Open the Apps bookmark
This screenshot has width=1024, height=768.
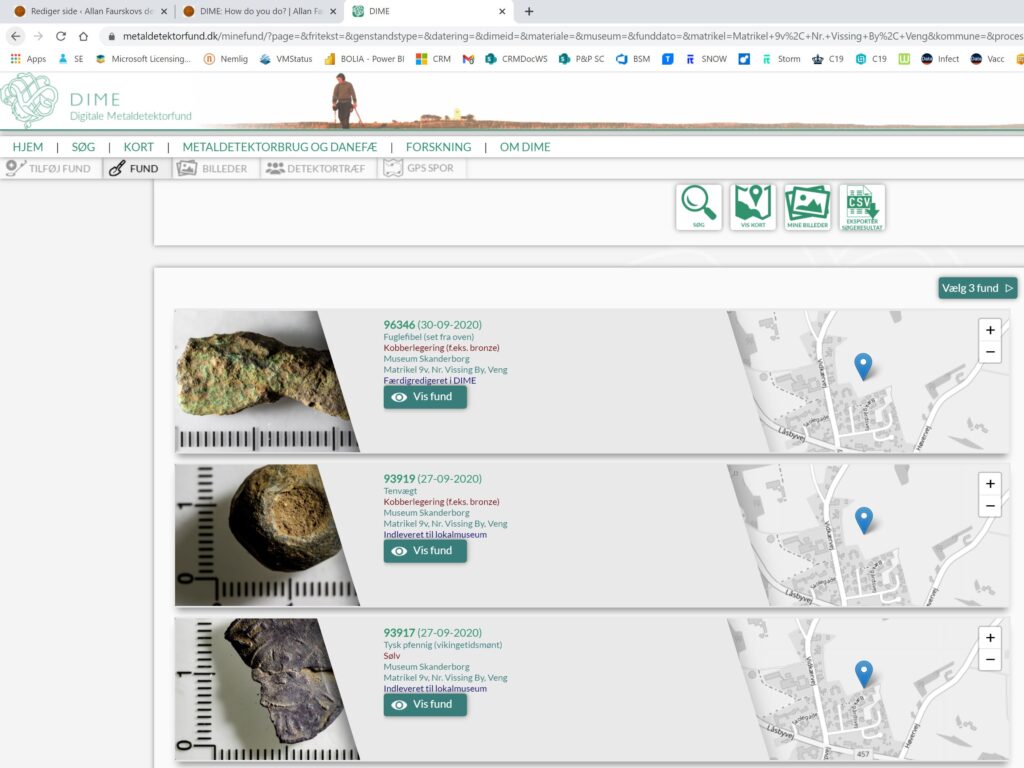tap(28, 59)
